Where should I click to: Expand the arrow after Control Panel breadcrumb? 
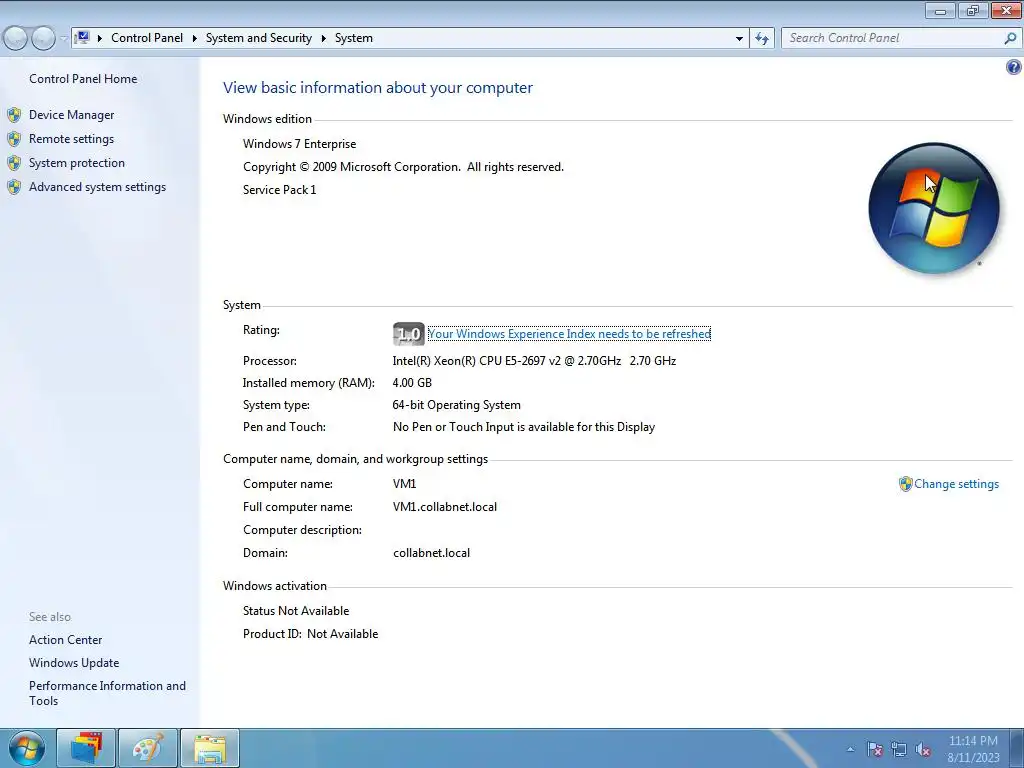[x=195, y=39]
